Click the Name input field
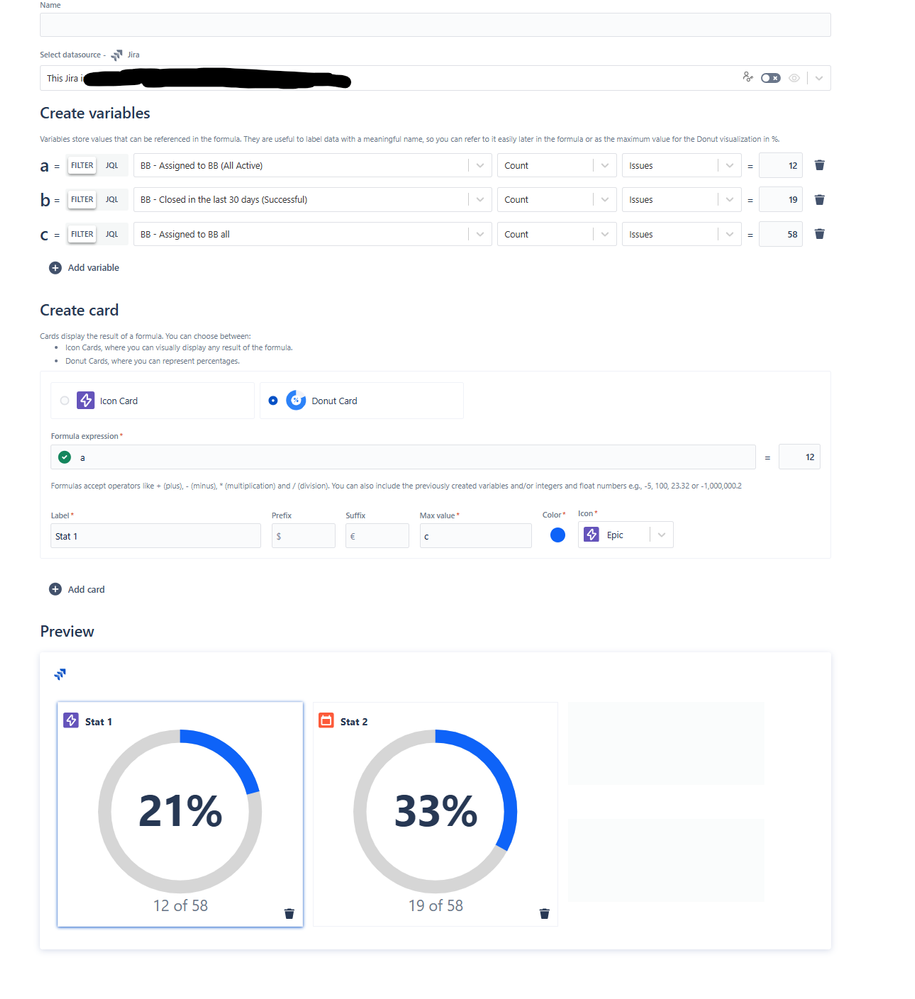 435,25
